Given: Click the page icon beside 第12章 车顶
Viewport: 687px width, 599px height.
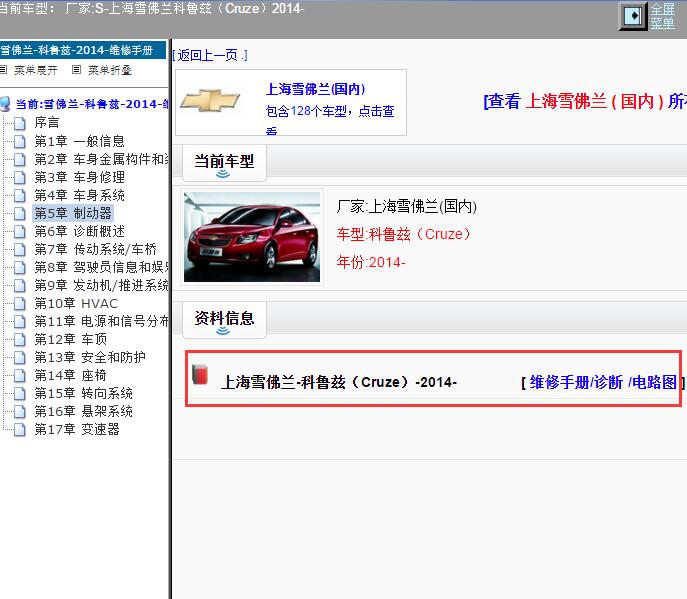Looking at the screenshot, I should 19,340.
